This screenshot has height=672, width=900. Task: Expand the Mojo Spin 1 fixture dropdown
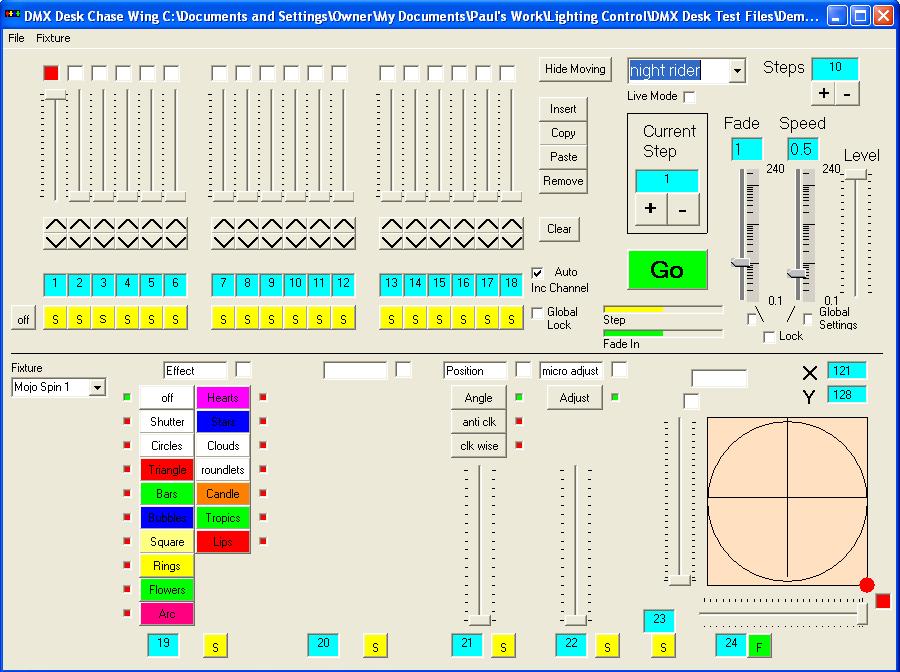(97, 387)
